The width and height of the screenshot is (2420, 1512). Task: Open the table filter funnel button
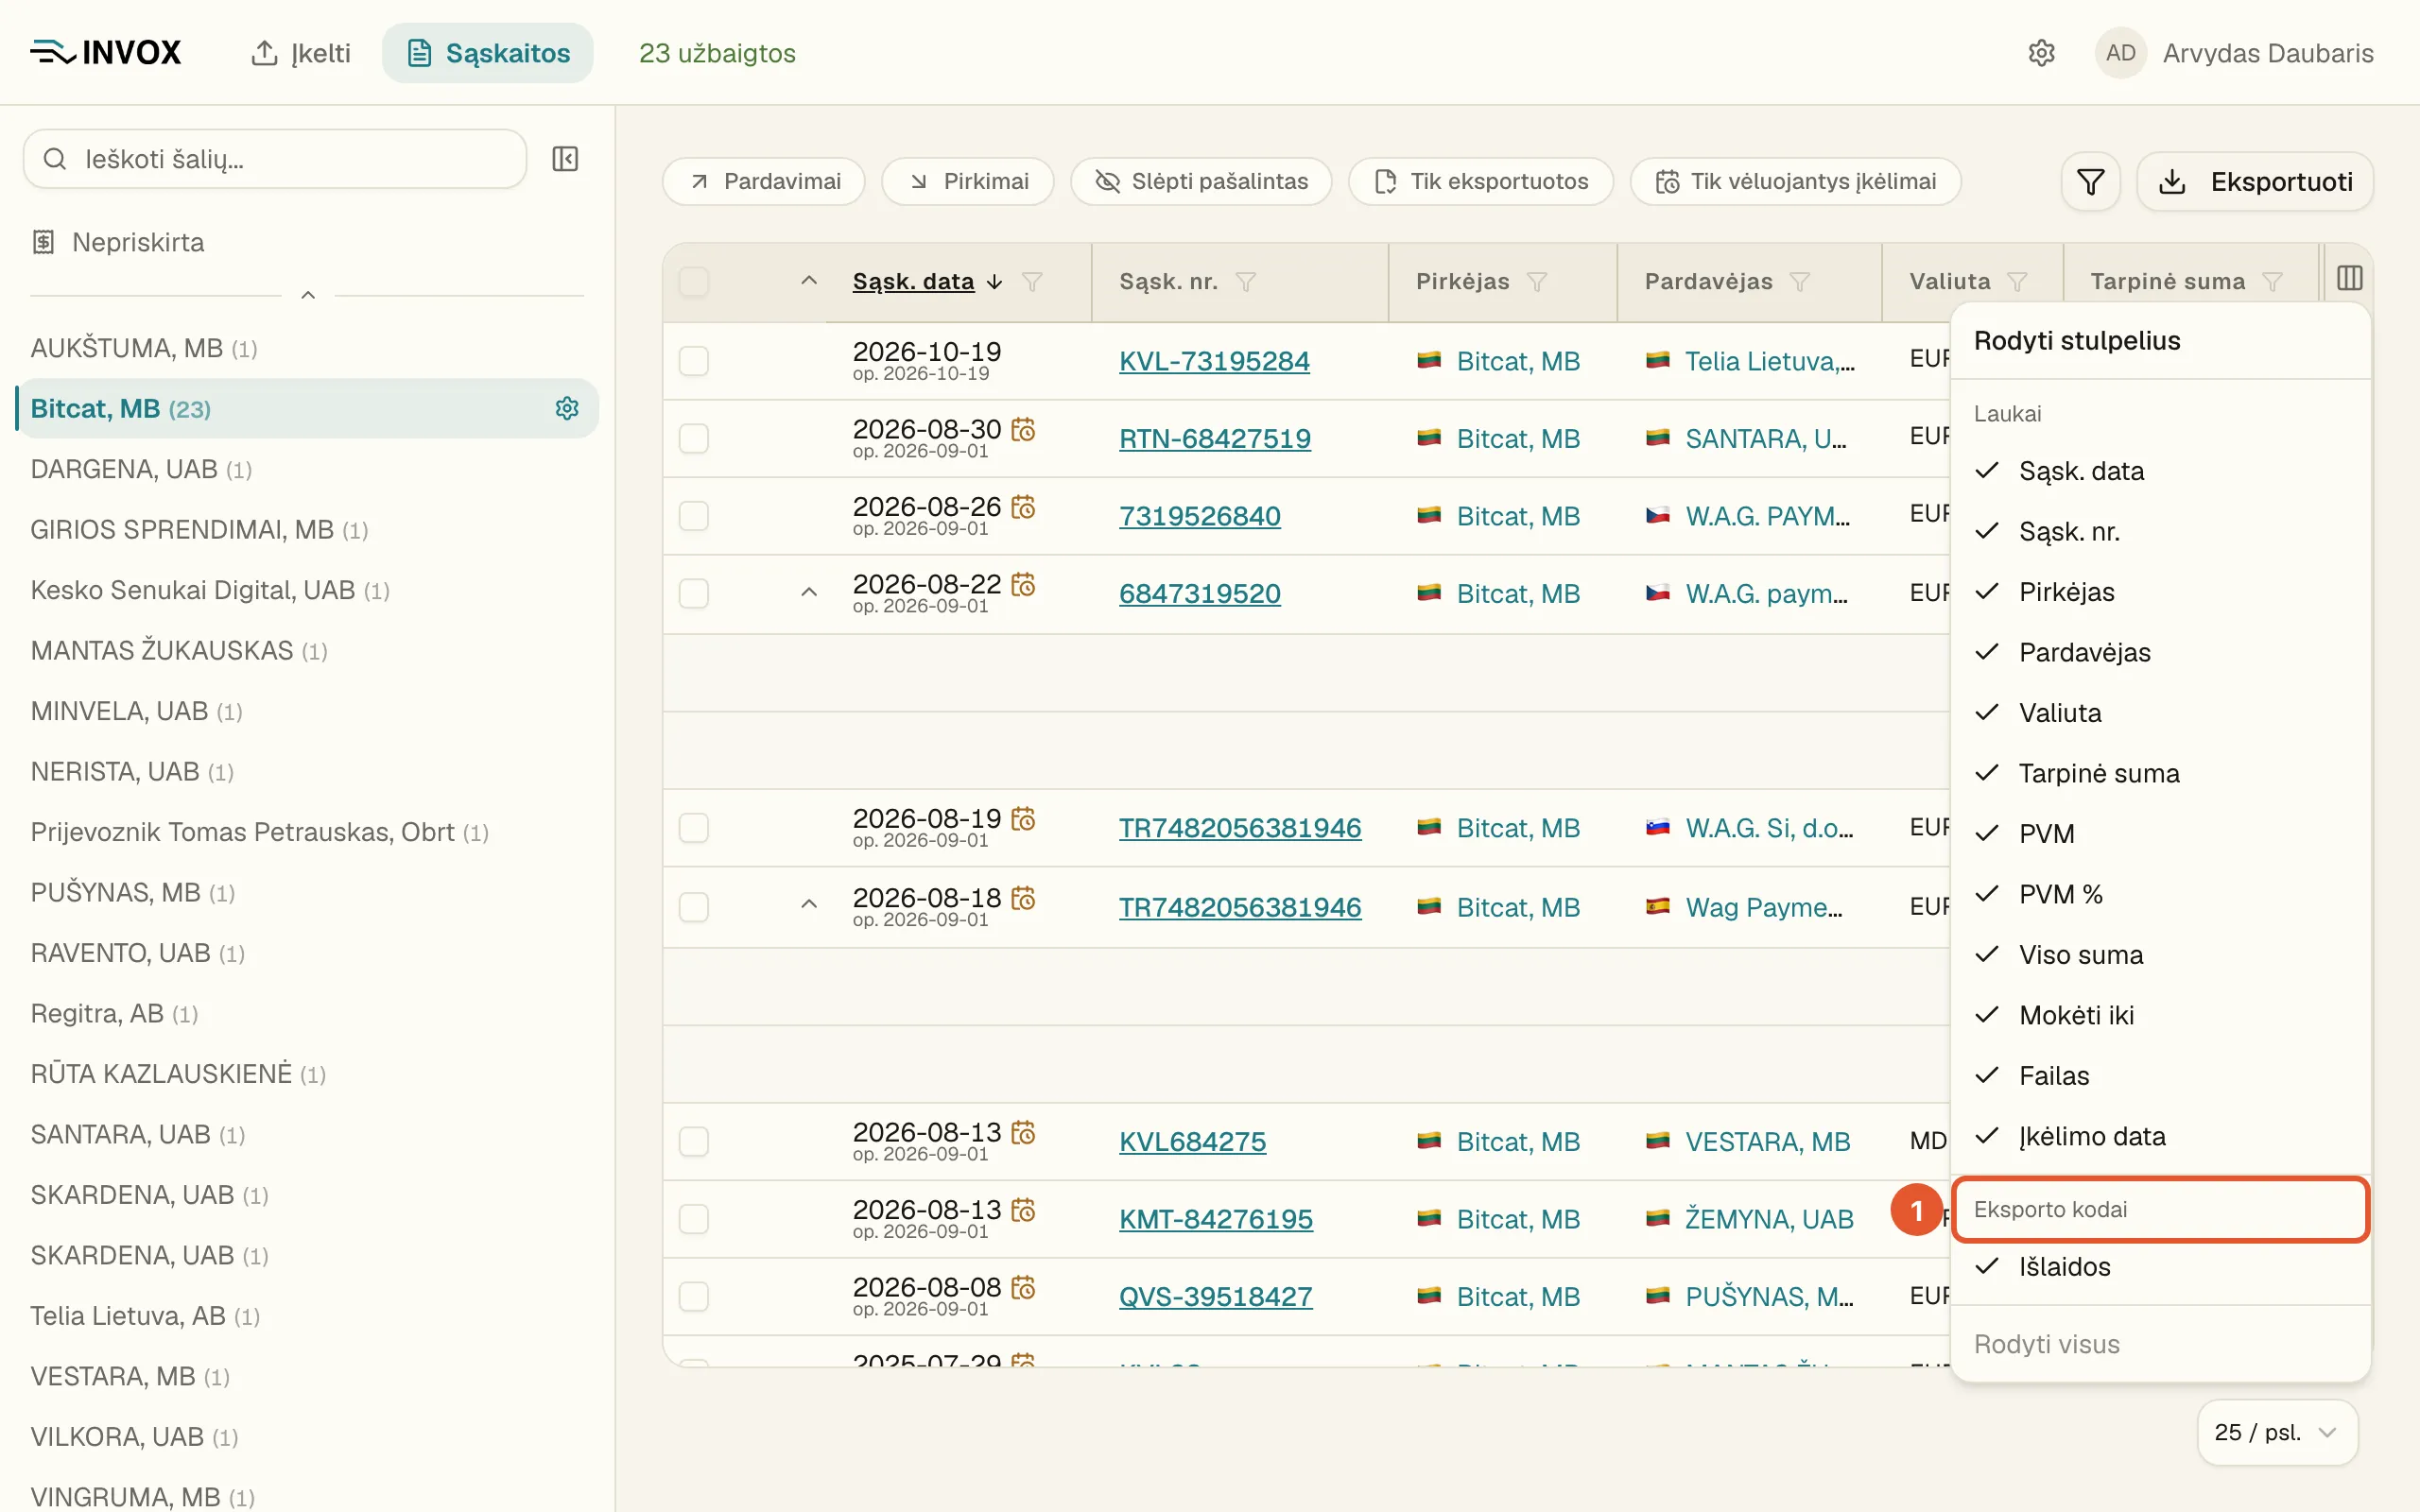click(x=2090, y=182)
